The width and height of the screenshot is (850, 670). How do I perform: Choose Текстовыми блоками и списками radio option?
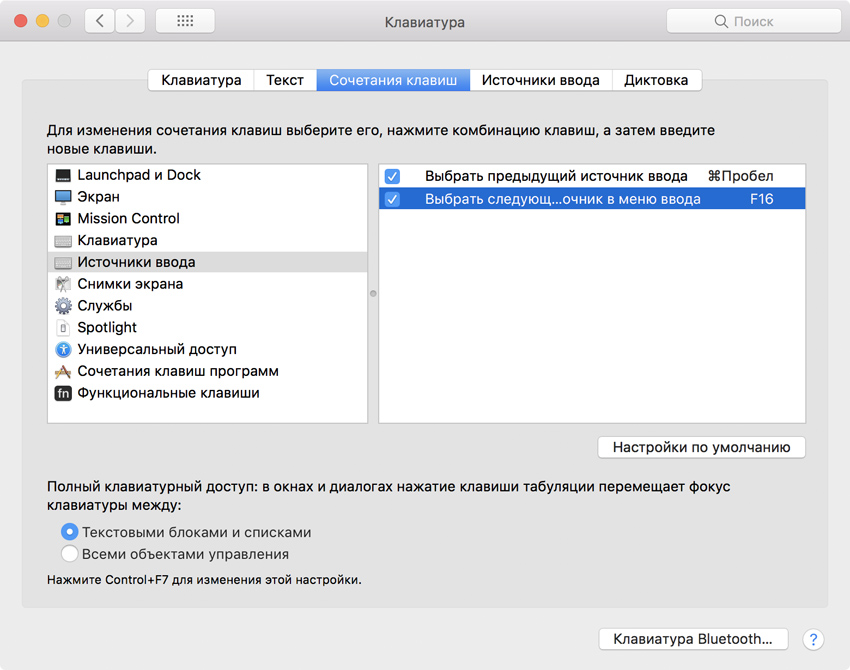pyautogui.click(x=69, y=533)
